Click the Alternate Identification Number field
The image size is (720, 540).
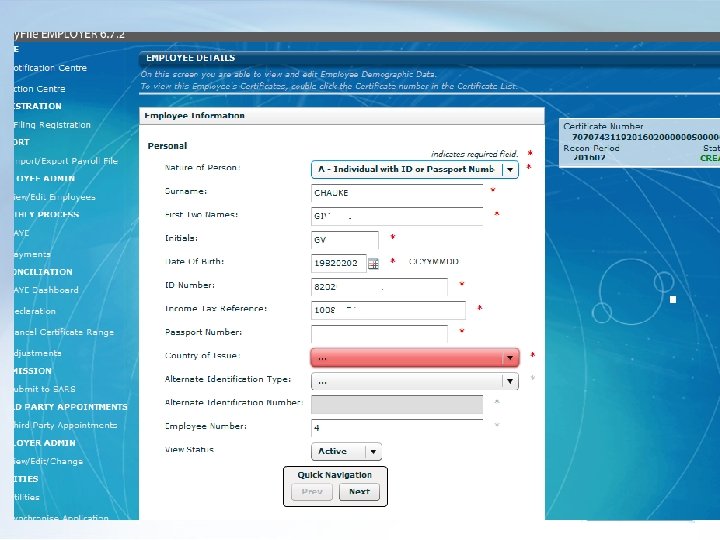tap(397, 405)
